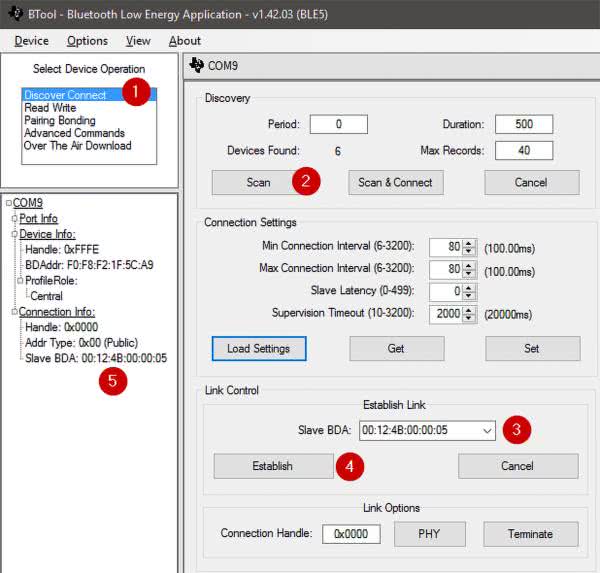Open the View menu
The image size is (600, 573).
[138, 41]
